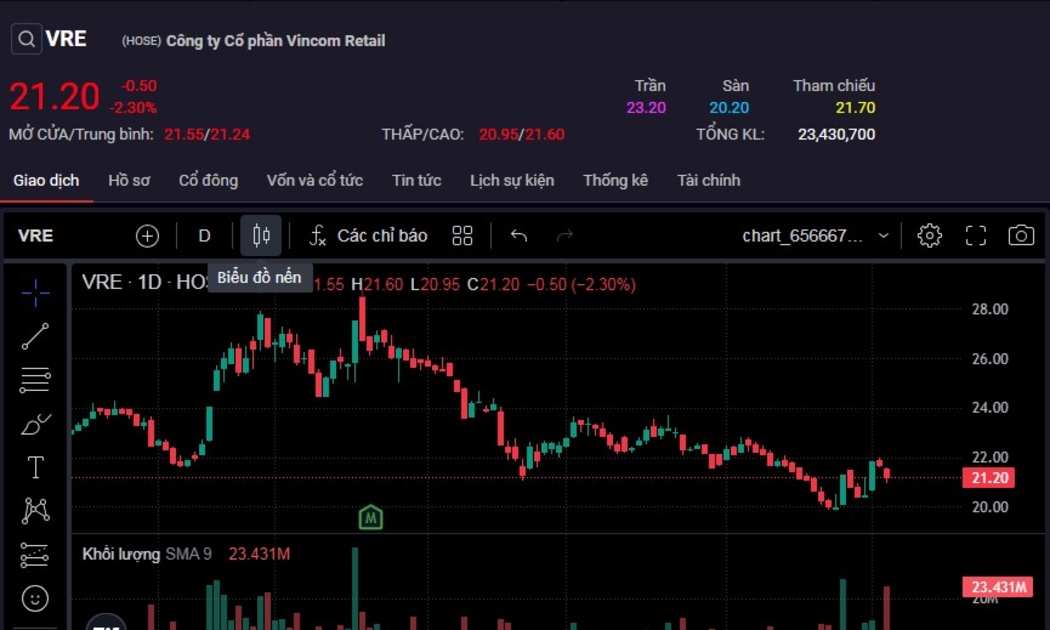Click the green M event marker on chart
Image resolution: width=1050 pixels, height=630 pixels.
pyautogui.click(x=371, y=518)
